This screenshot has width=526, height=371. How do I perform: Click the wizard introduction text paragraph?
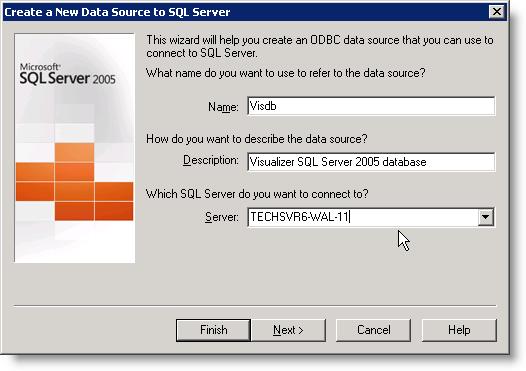(x=320, y=46)
